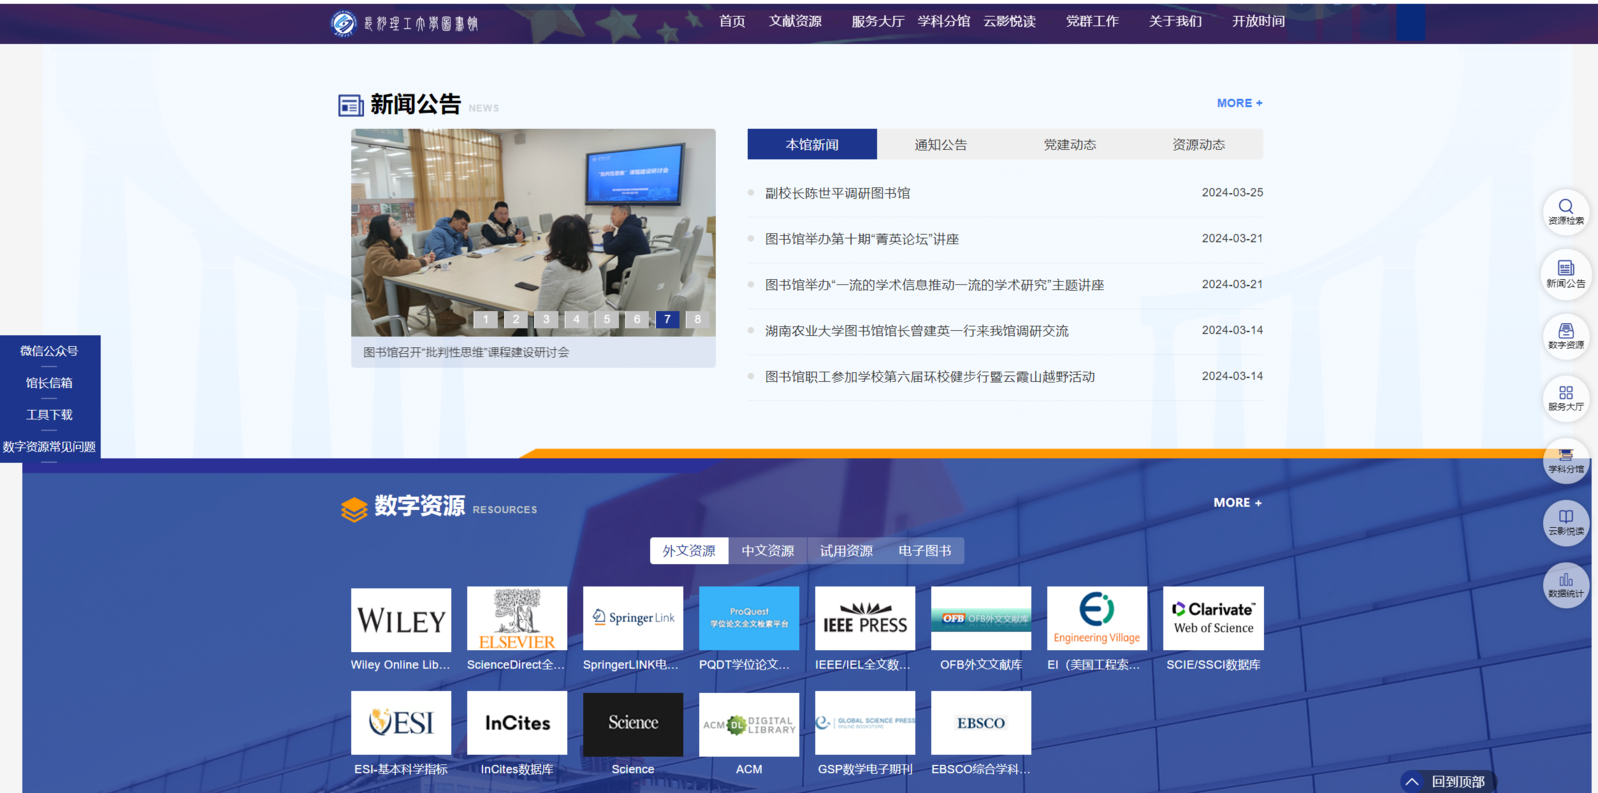Click the date 2024-03-25
This screenshot has width=1598, height=793.
tap(1232, 192)
